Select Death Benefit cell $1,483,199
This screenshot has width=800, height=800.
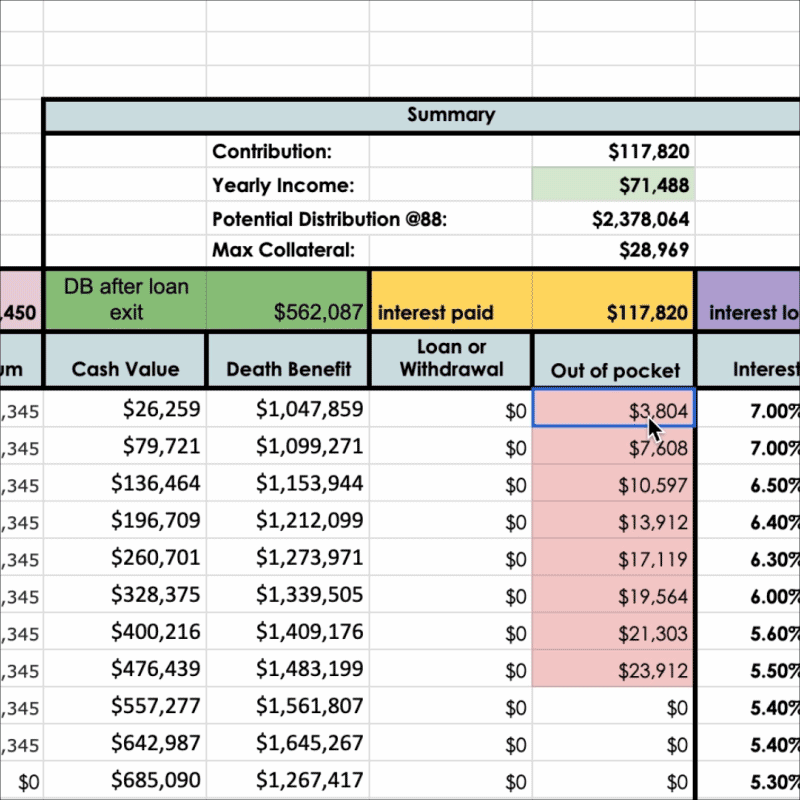[x=288, y=669]
